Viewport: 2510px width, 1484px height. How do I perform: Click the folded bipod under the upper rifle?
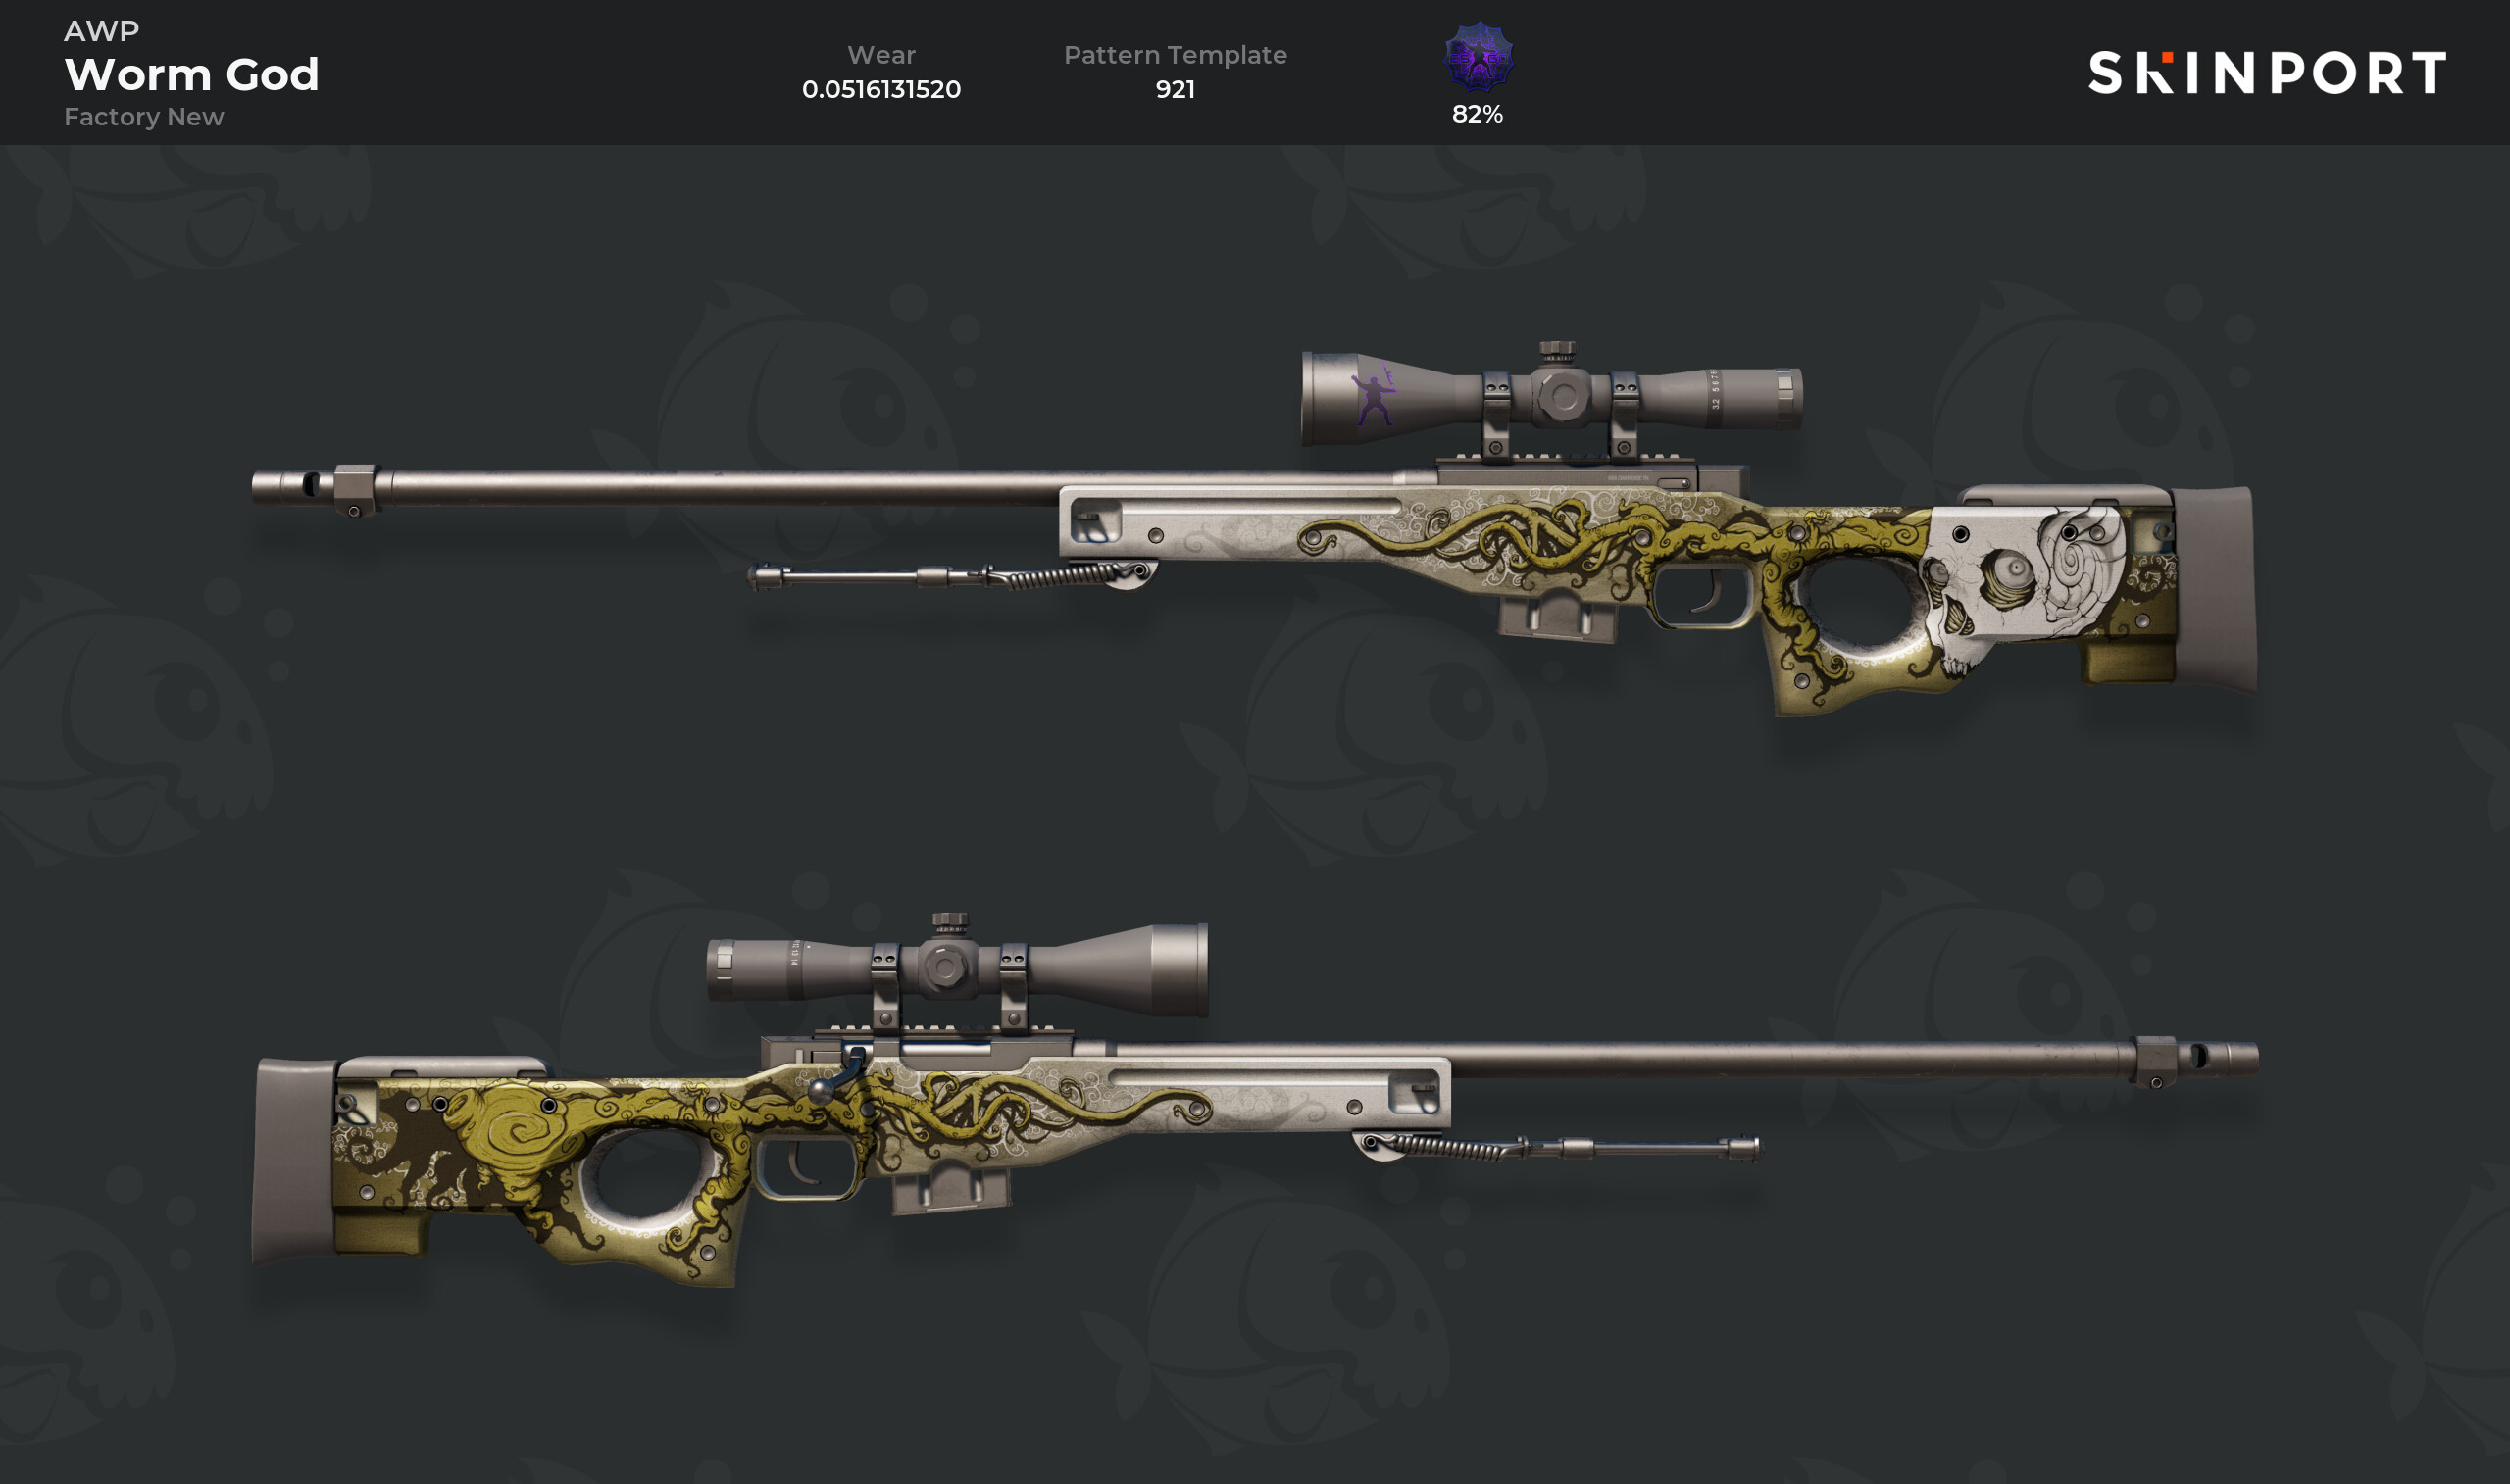(953, 577)
